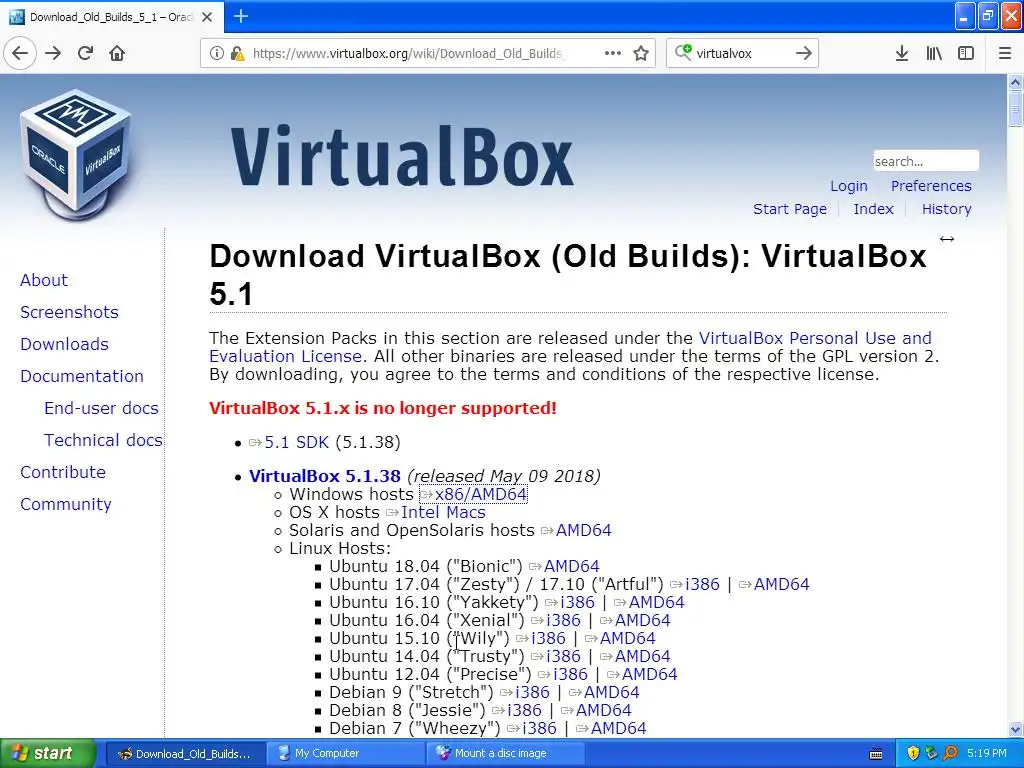Image resolution: width=1024 pixels, height=768 pixels.
Task: Click the VirtualBox cube logo
Action: click(76, 155)
